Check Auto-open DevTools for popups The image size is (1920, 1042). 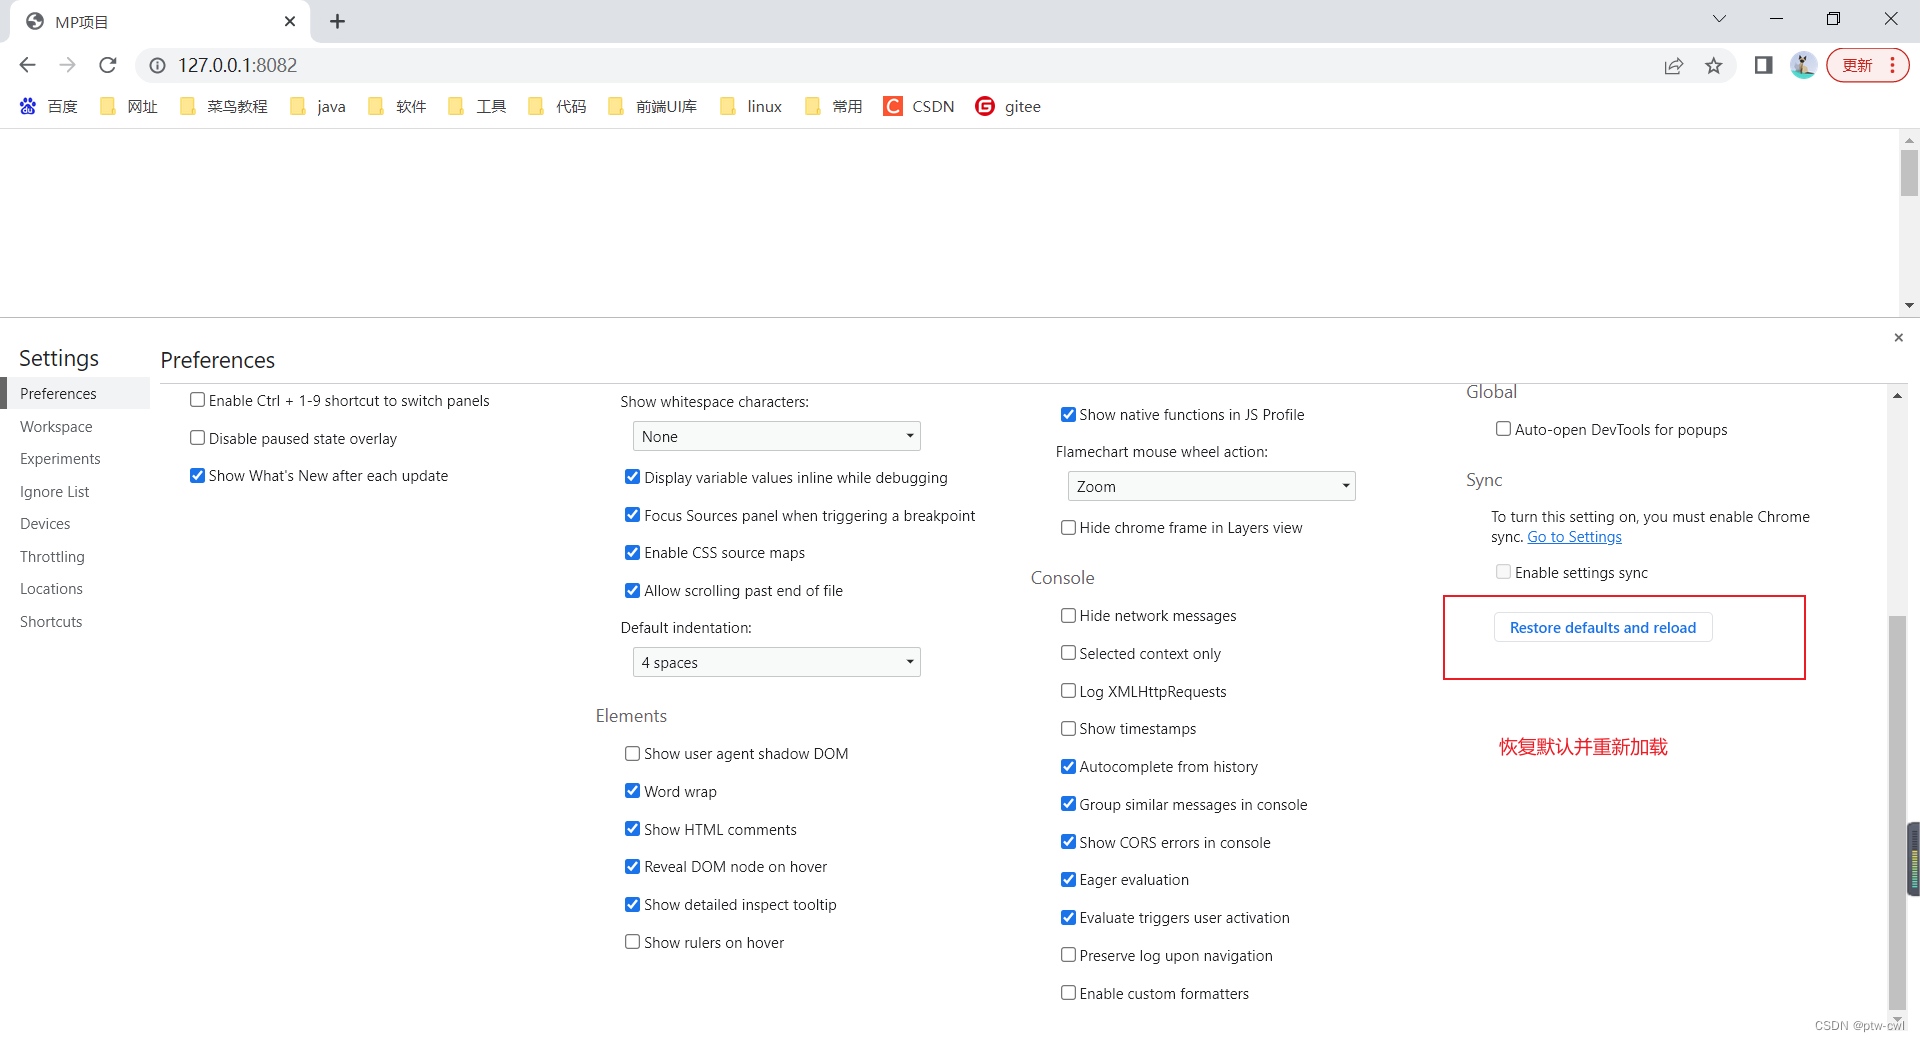click(1503, 429)
